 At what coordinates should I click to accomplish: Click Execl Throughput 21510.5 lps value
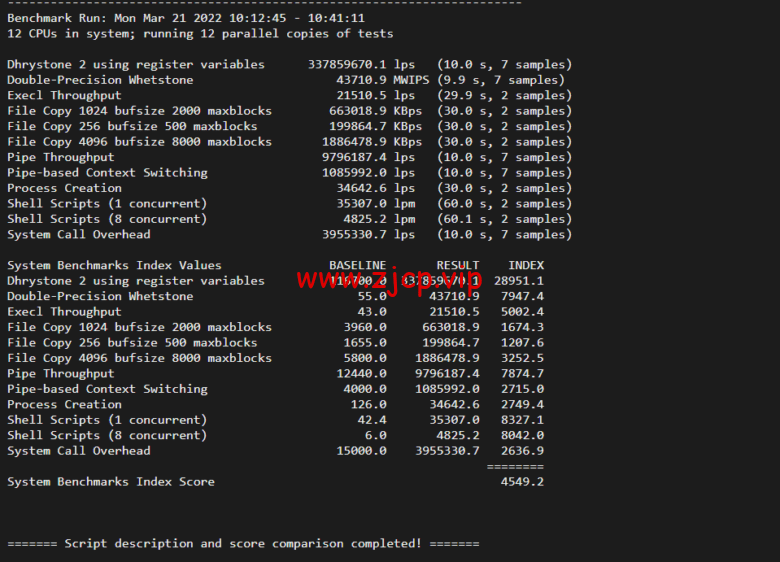pyautogui.click(x=376, y=95)
